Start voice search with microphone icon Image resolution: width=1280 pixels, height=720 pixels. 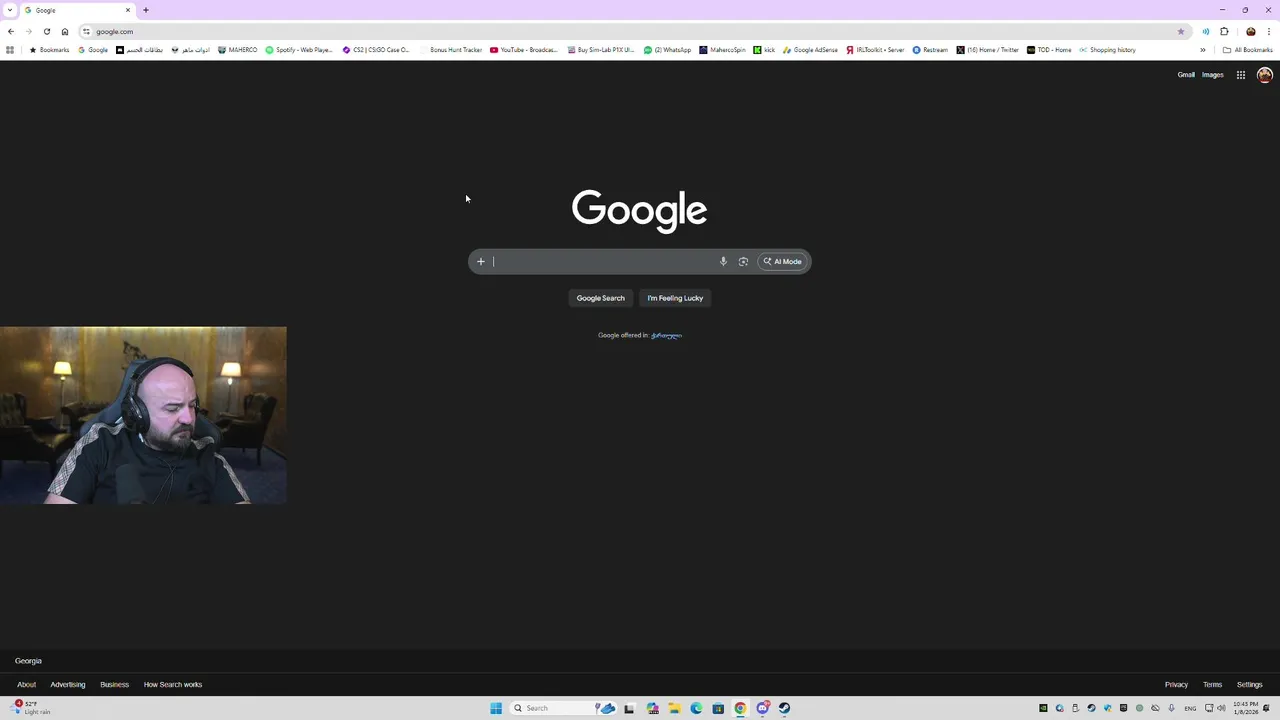[723, 262]
